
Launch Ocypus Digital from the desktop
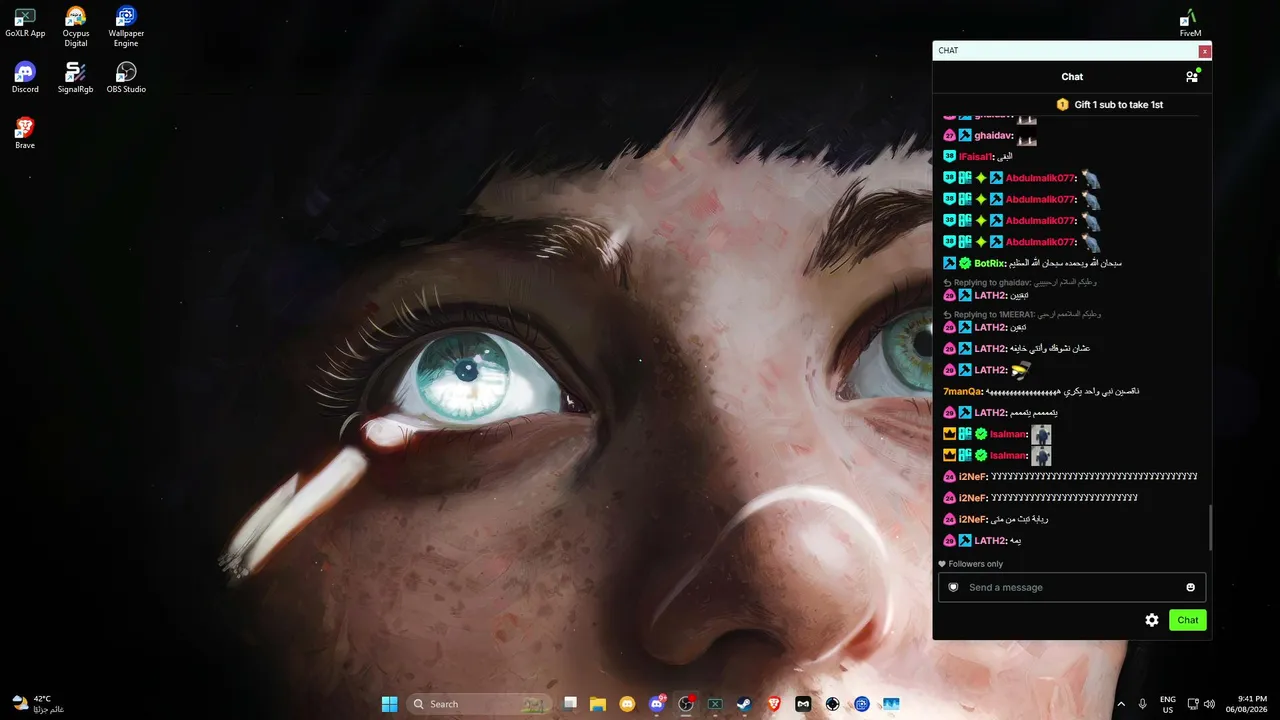click(x=76, y=27)
